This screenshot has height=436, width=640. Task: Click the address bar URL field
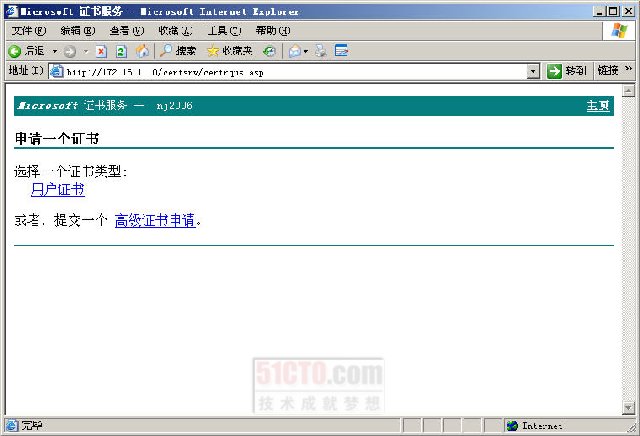click(290, 71)
